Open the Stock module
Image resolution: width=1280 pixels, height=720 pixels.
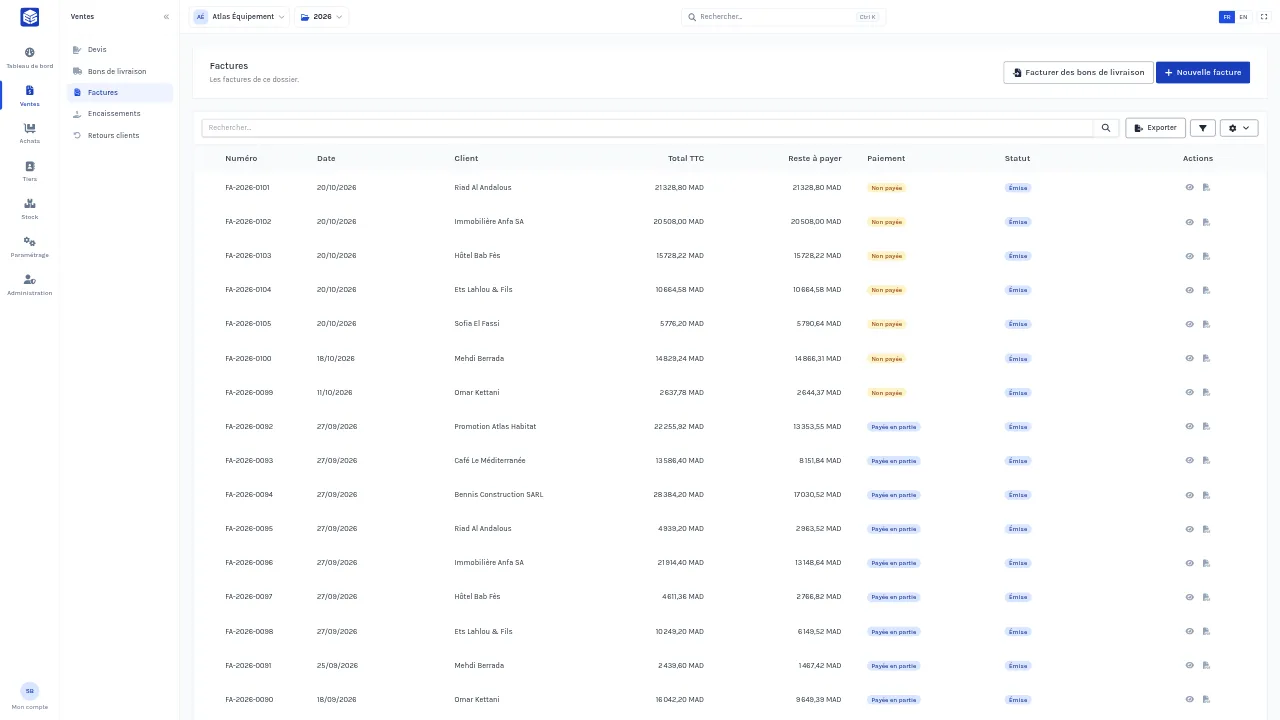[29, 209]
